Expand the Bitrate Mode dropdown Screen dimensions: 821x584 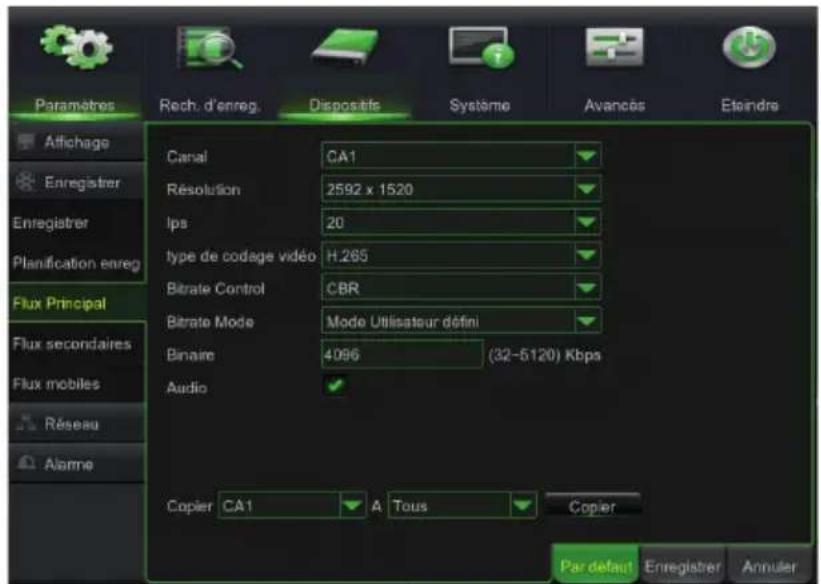(x=461, y=322)
